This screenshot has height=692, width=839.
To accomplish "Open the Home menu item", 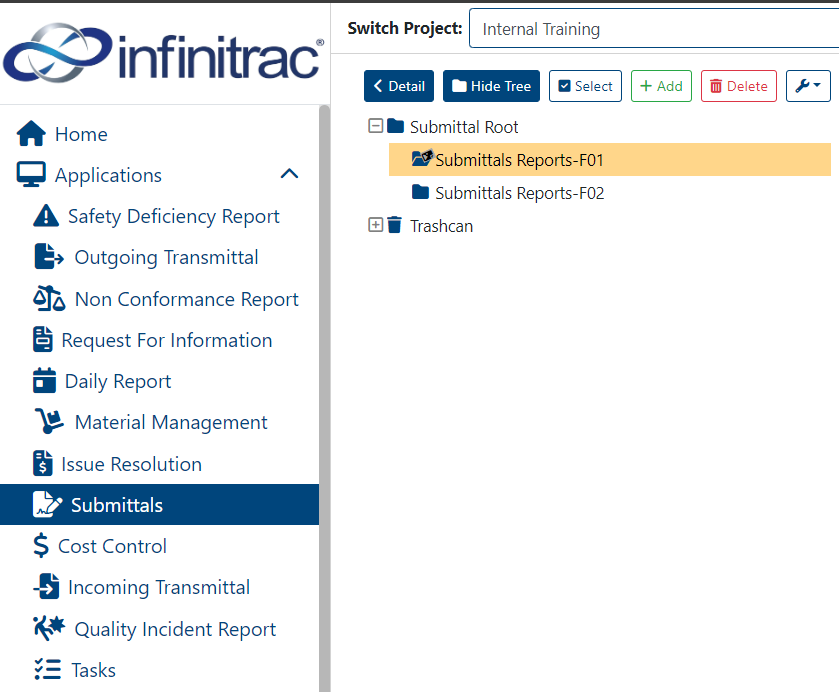I will [x=81, y=134].
